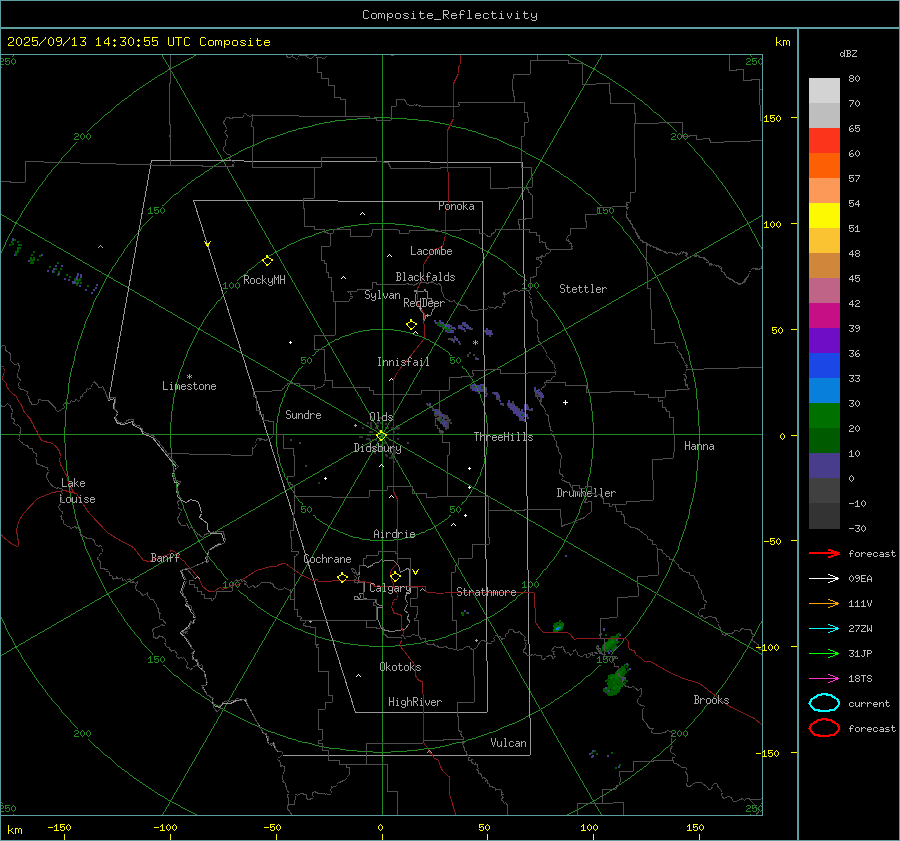Pick the red 60-65 dBZ color block
The image size is (900, 841).
[824, 141]
